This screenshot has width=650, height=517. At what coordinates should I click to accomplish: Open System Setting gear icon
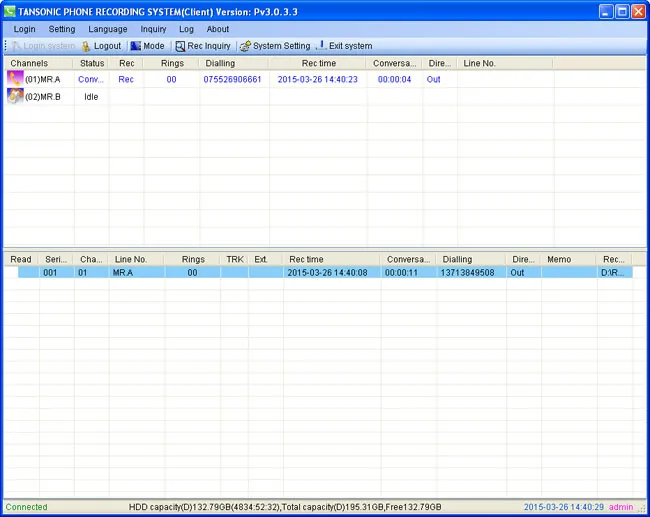245,46
